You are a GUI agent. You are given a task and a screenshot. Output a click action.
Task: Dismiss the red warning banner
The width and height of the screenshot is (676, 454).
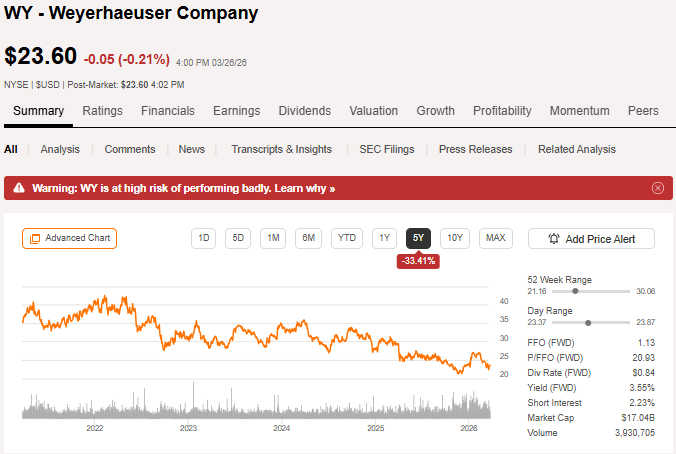pyautogui.click(x=657, y=188)
